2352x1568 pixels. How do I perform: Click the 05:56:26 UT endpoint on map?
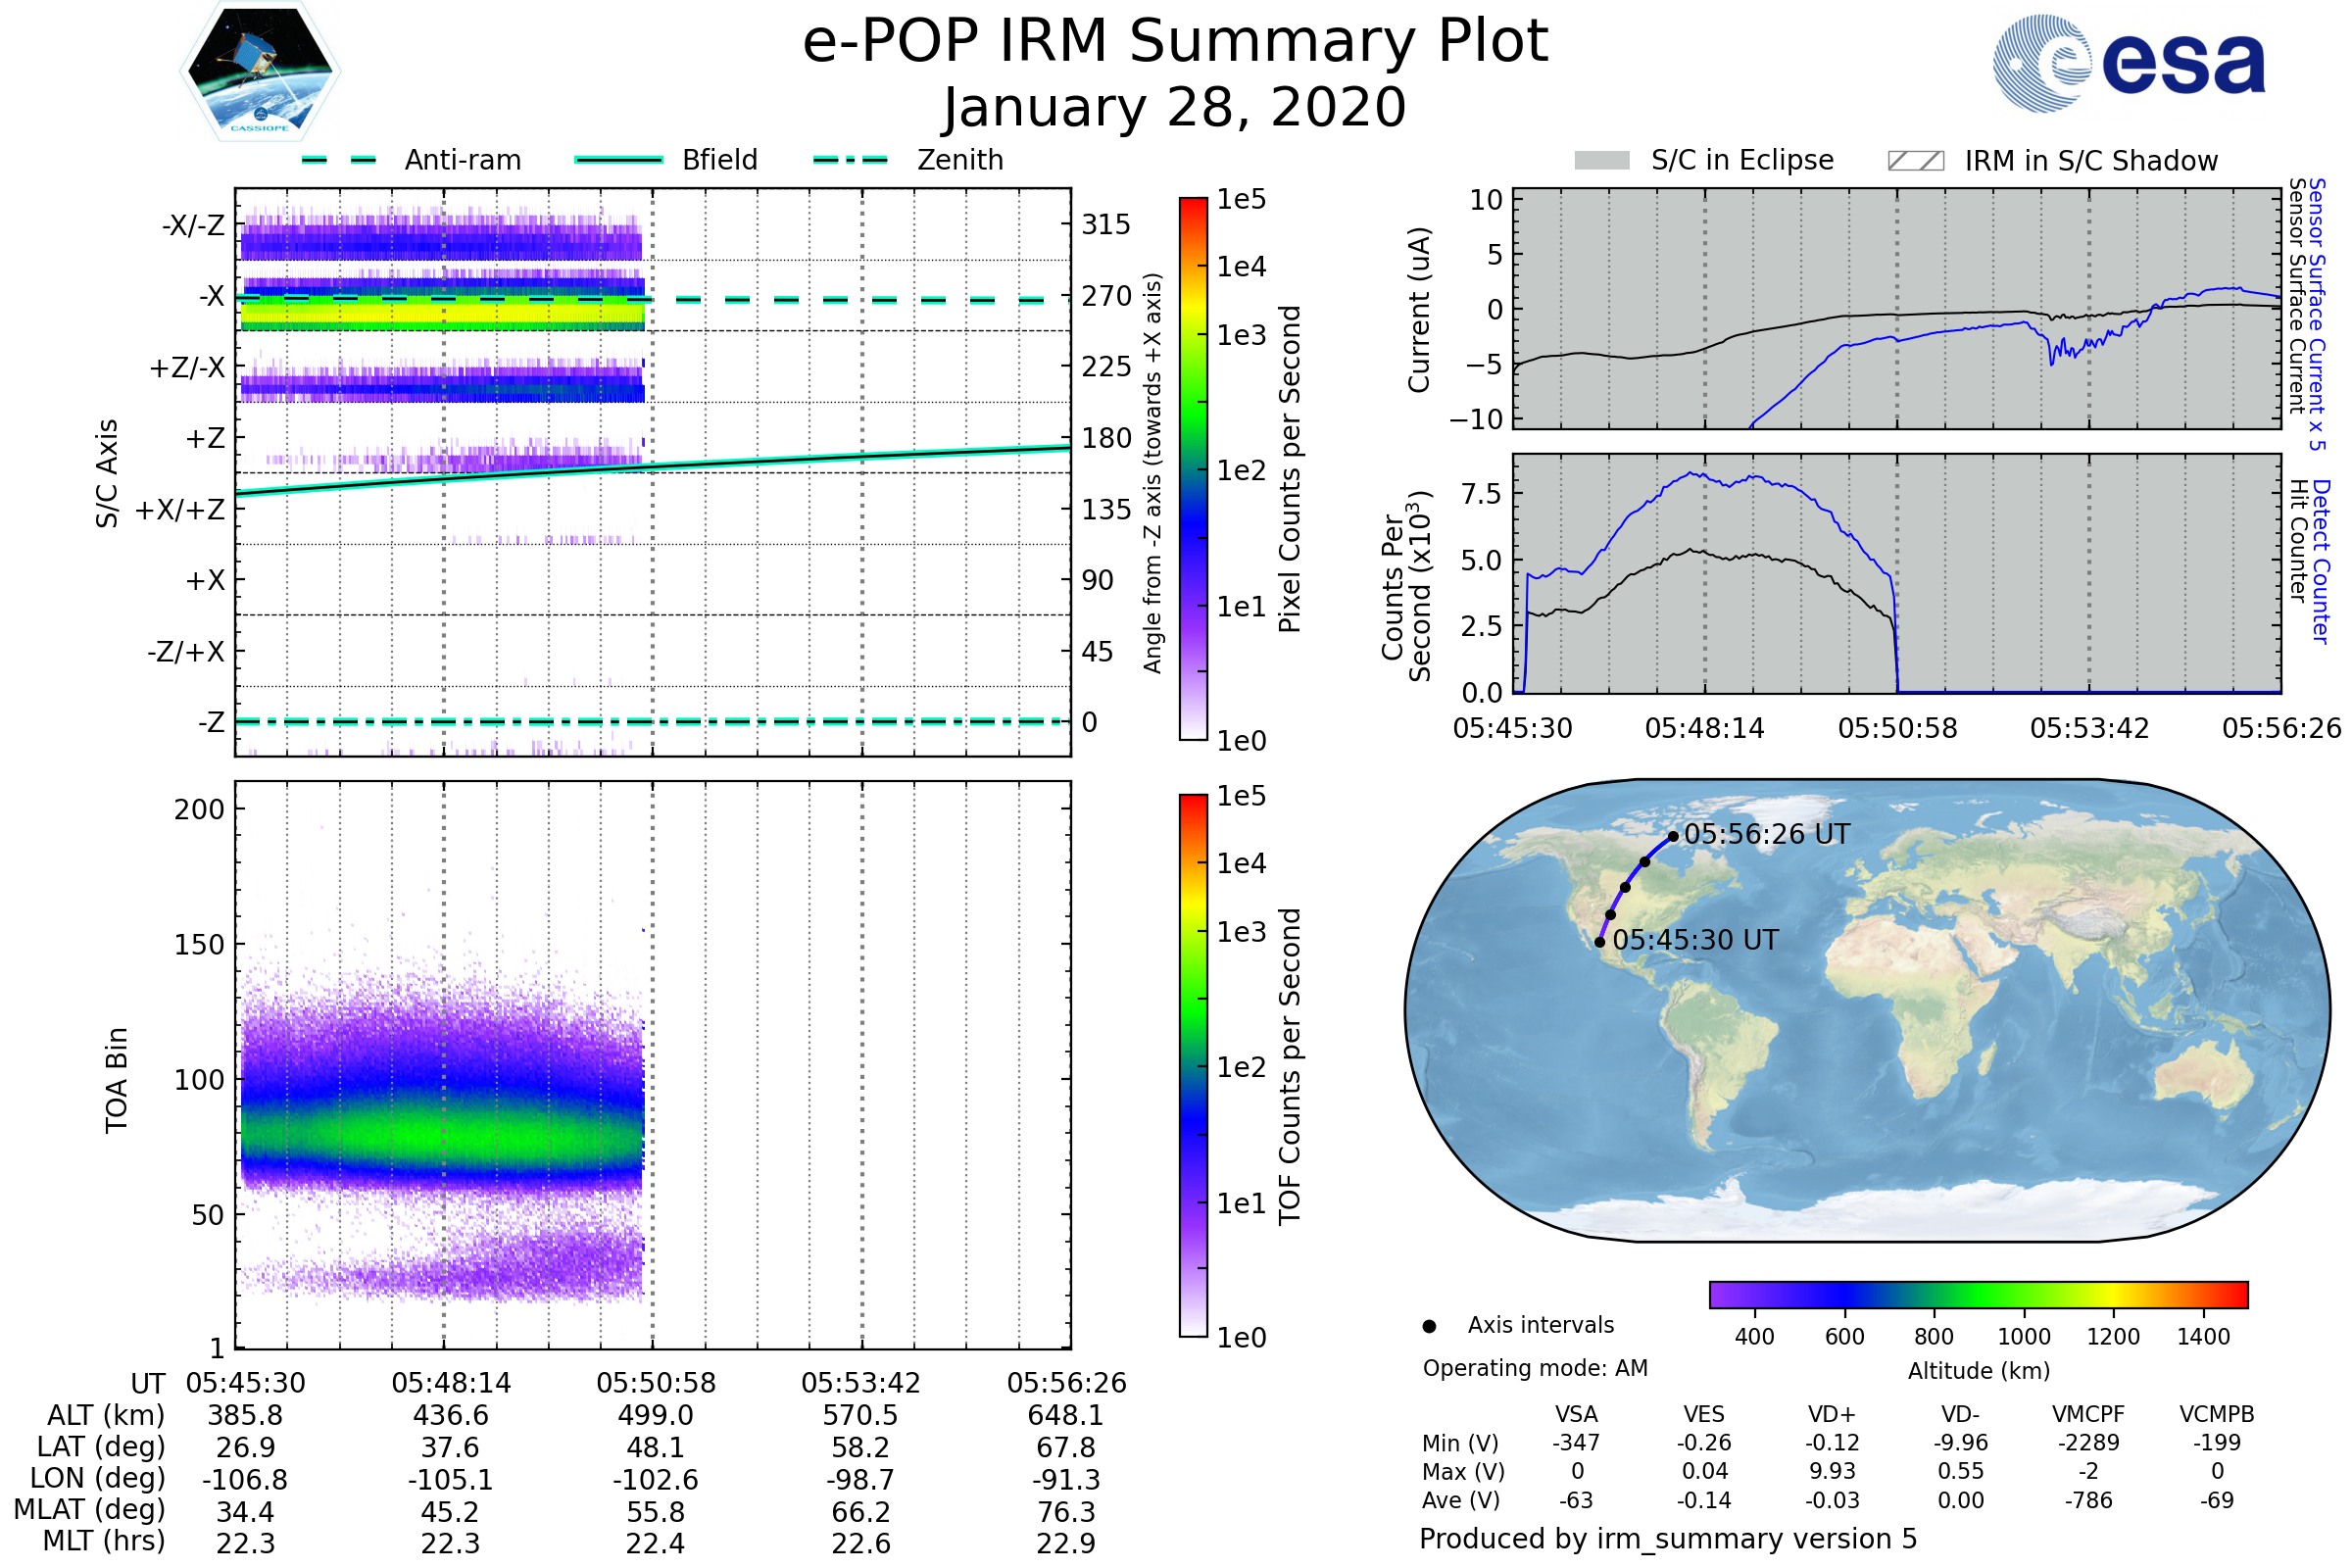pos(1674,837)
